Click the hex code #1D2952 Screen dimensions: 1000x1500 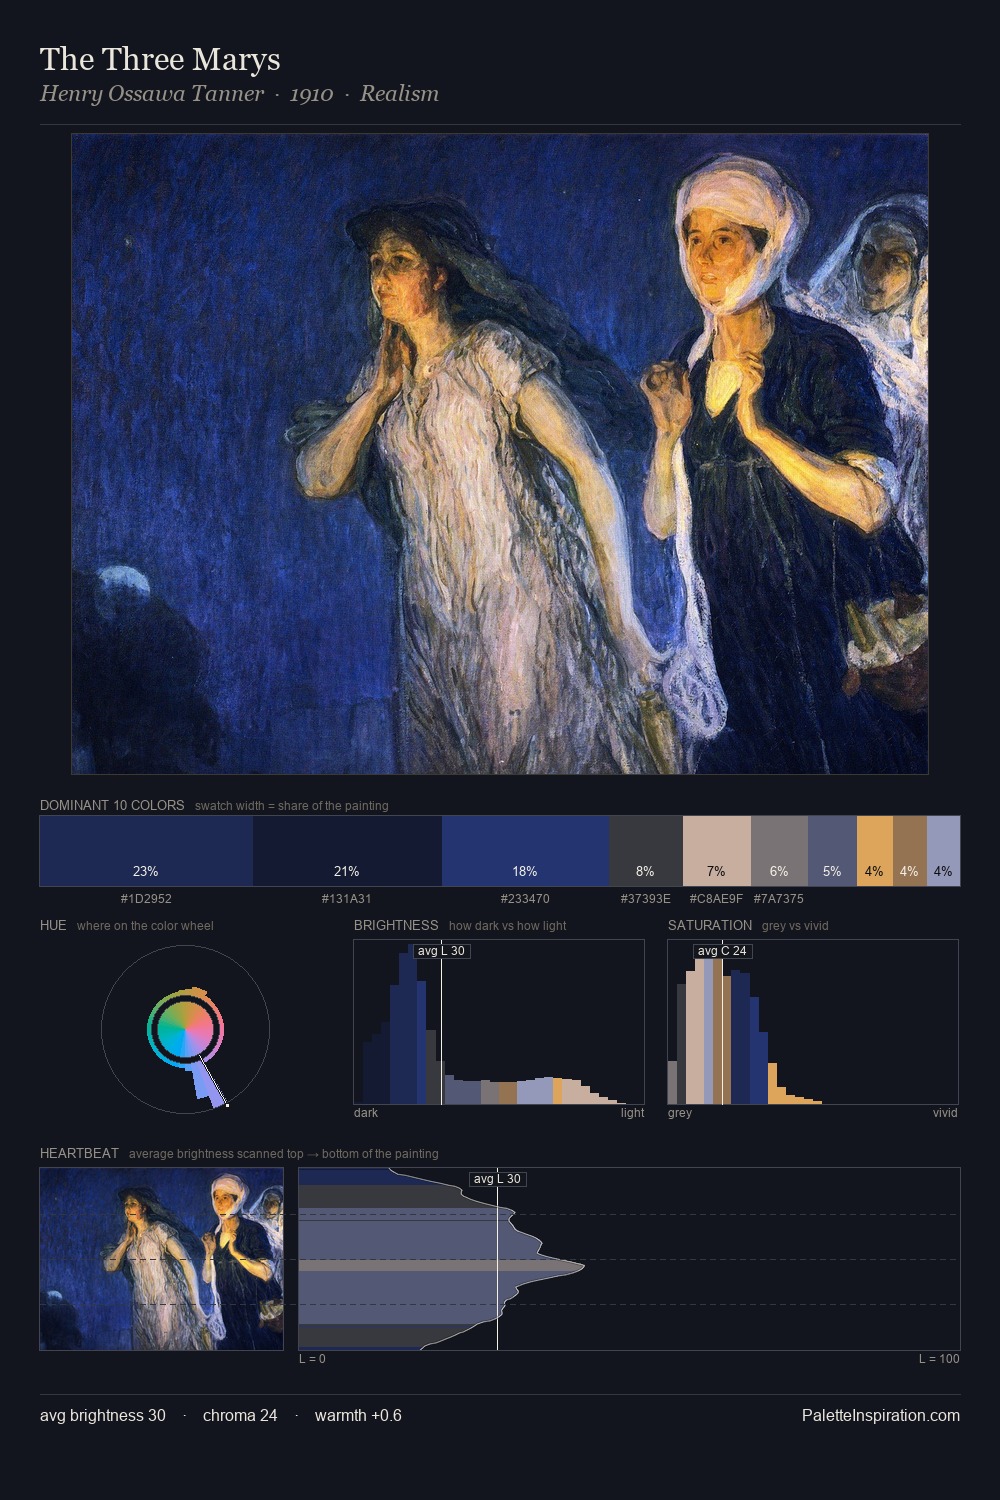(146, 899)
